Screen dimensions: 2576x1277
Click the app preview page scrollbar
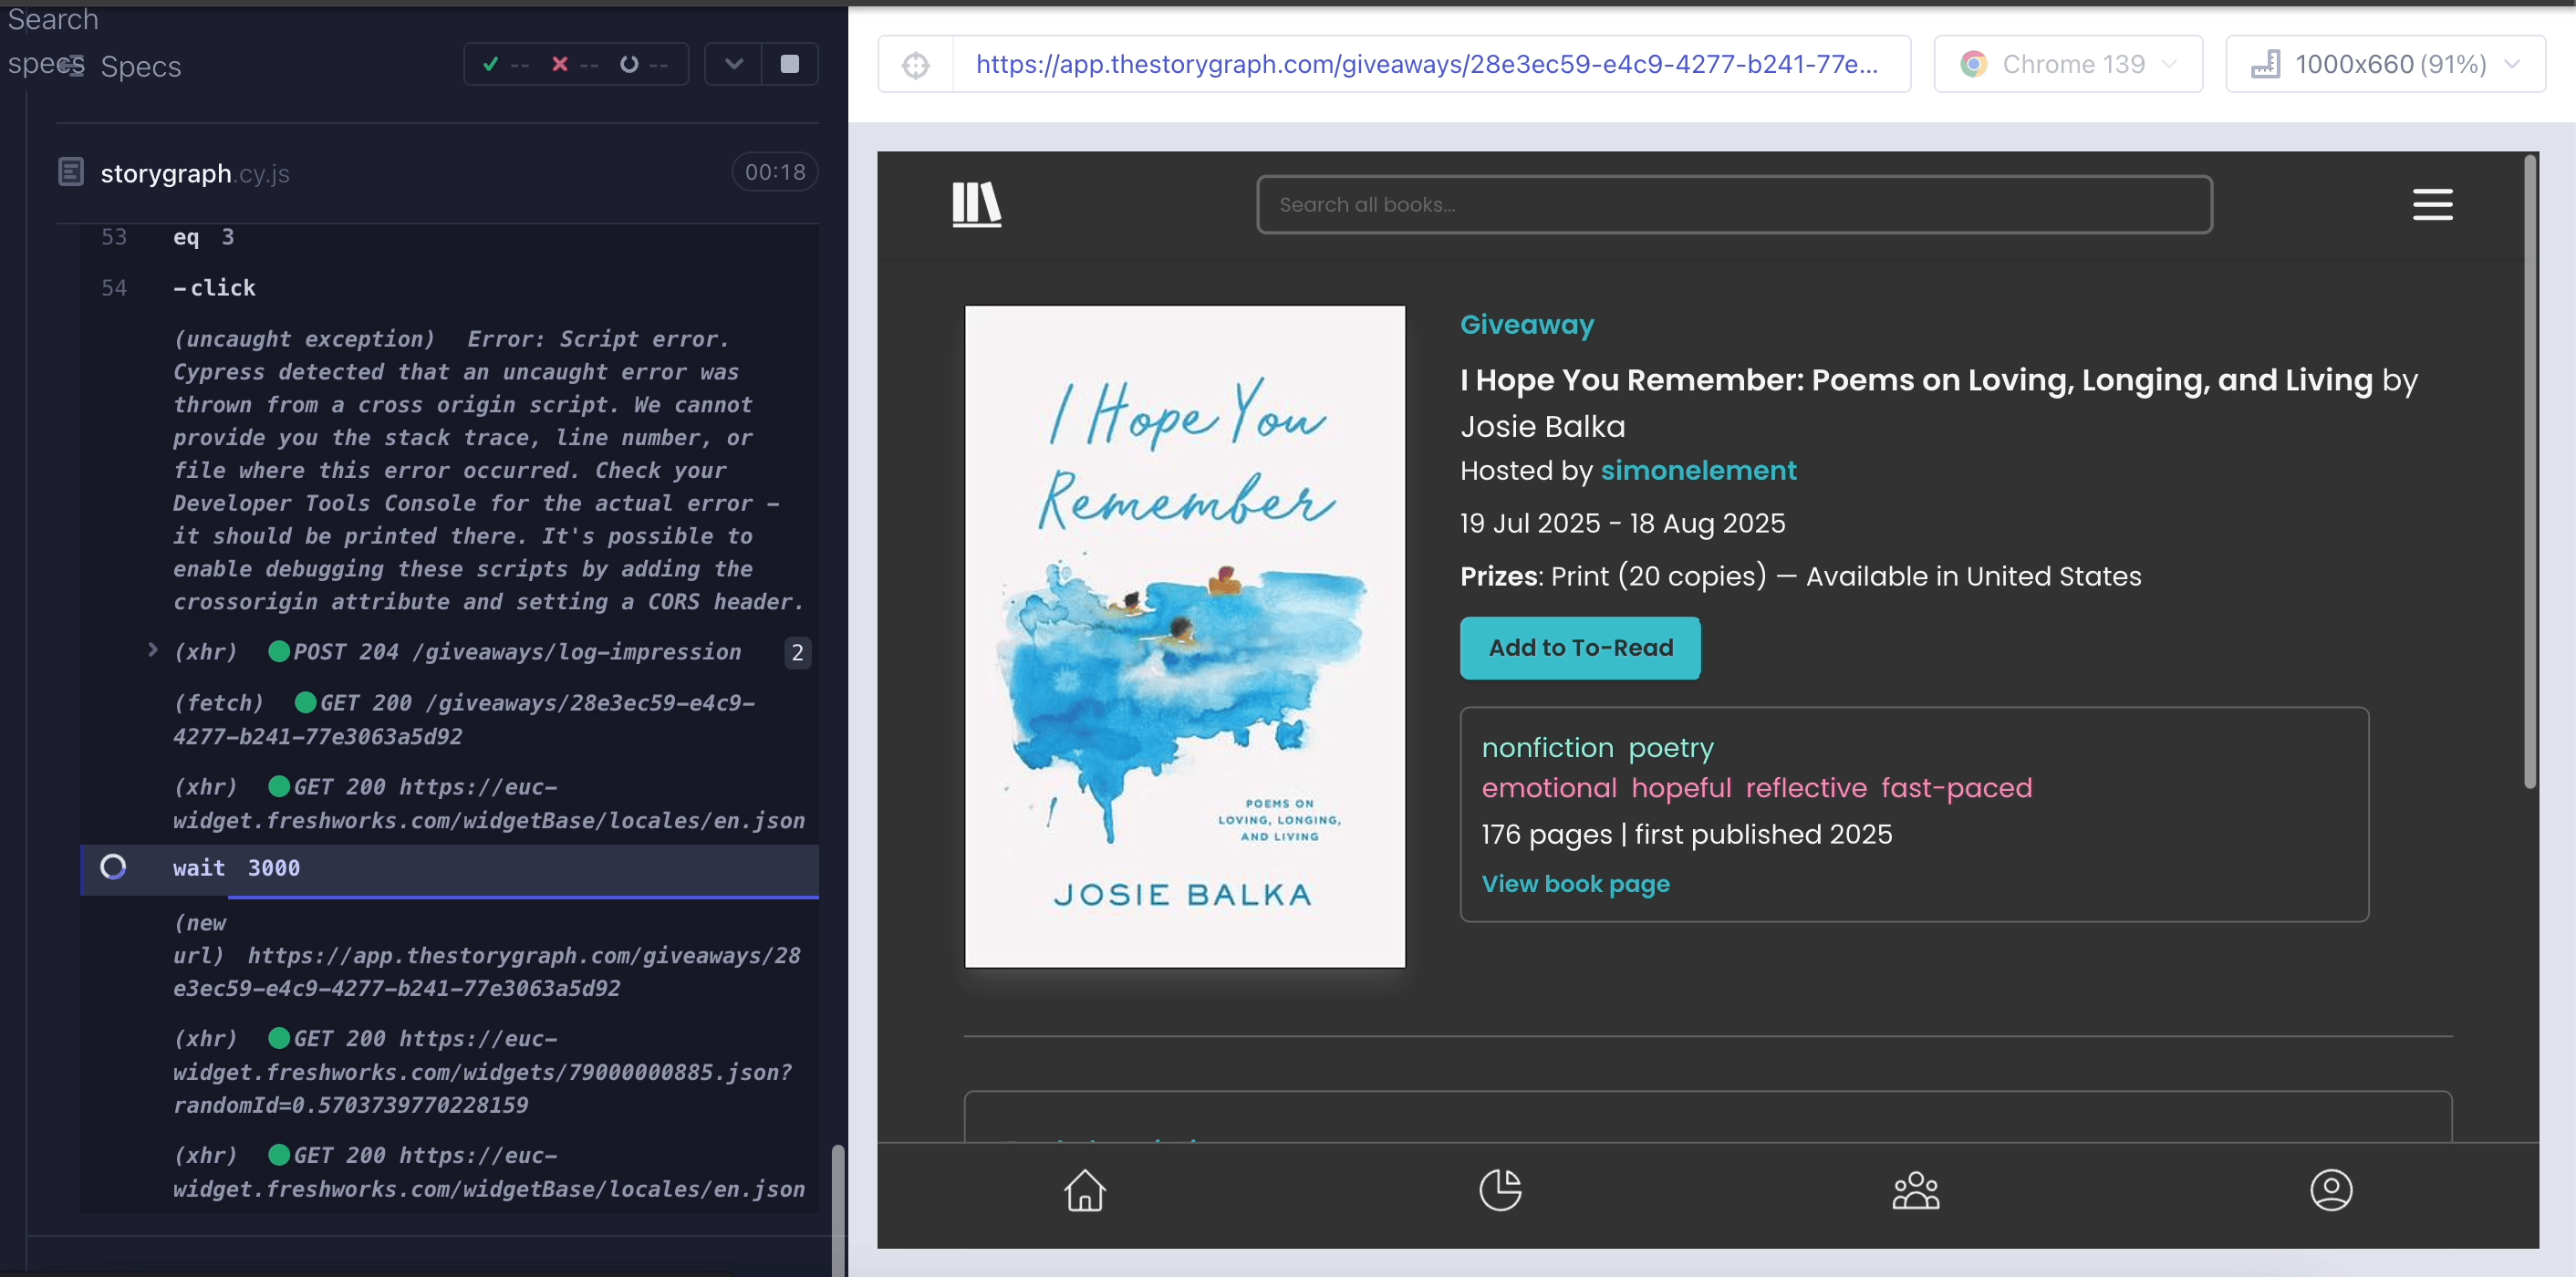click(2529, 471)
